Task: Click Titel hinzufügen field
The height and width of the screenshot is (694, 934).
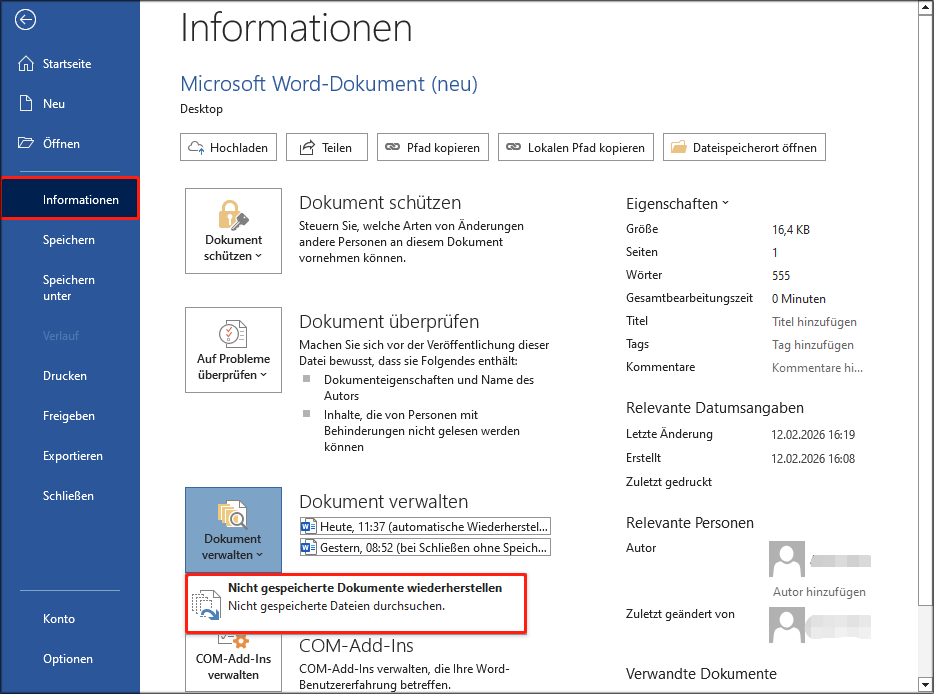Action: click(x=814, y=322)
